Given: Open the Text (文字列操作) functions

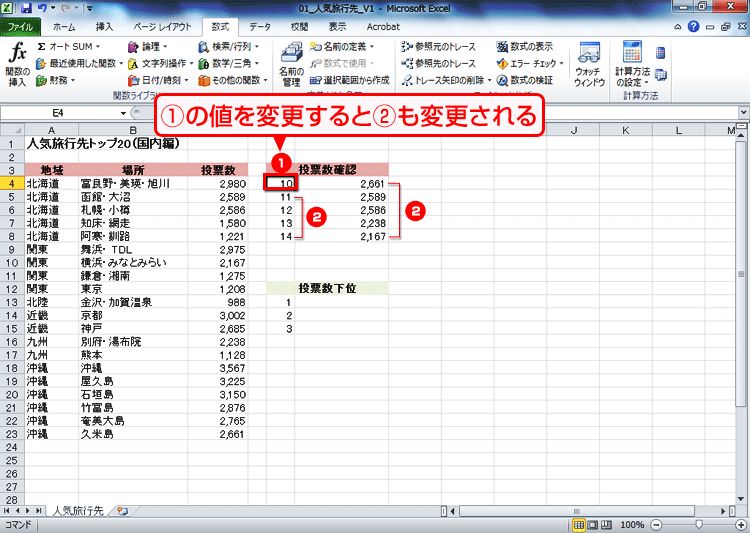Looking at the screenshot, I should point(159,63).
